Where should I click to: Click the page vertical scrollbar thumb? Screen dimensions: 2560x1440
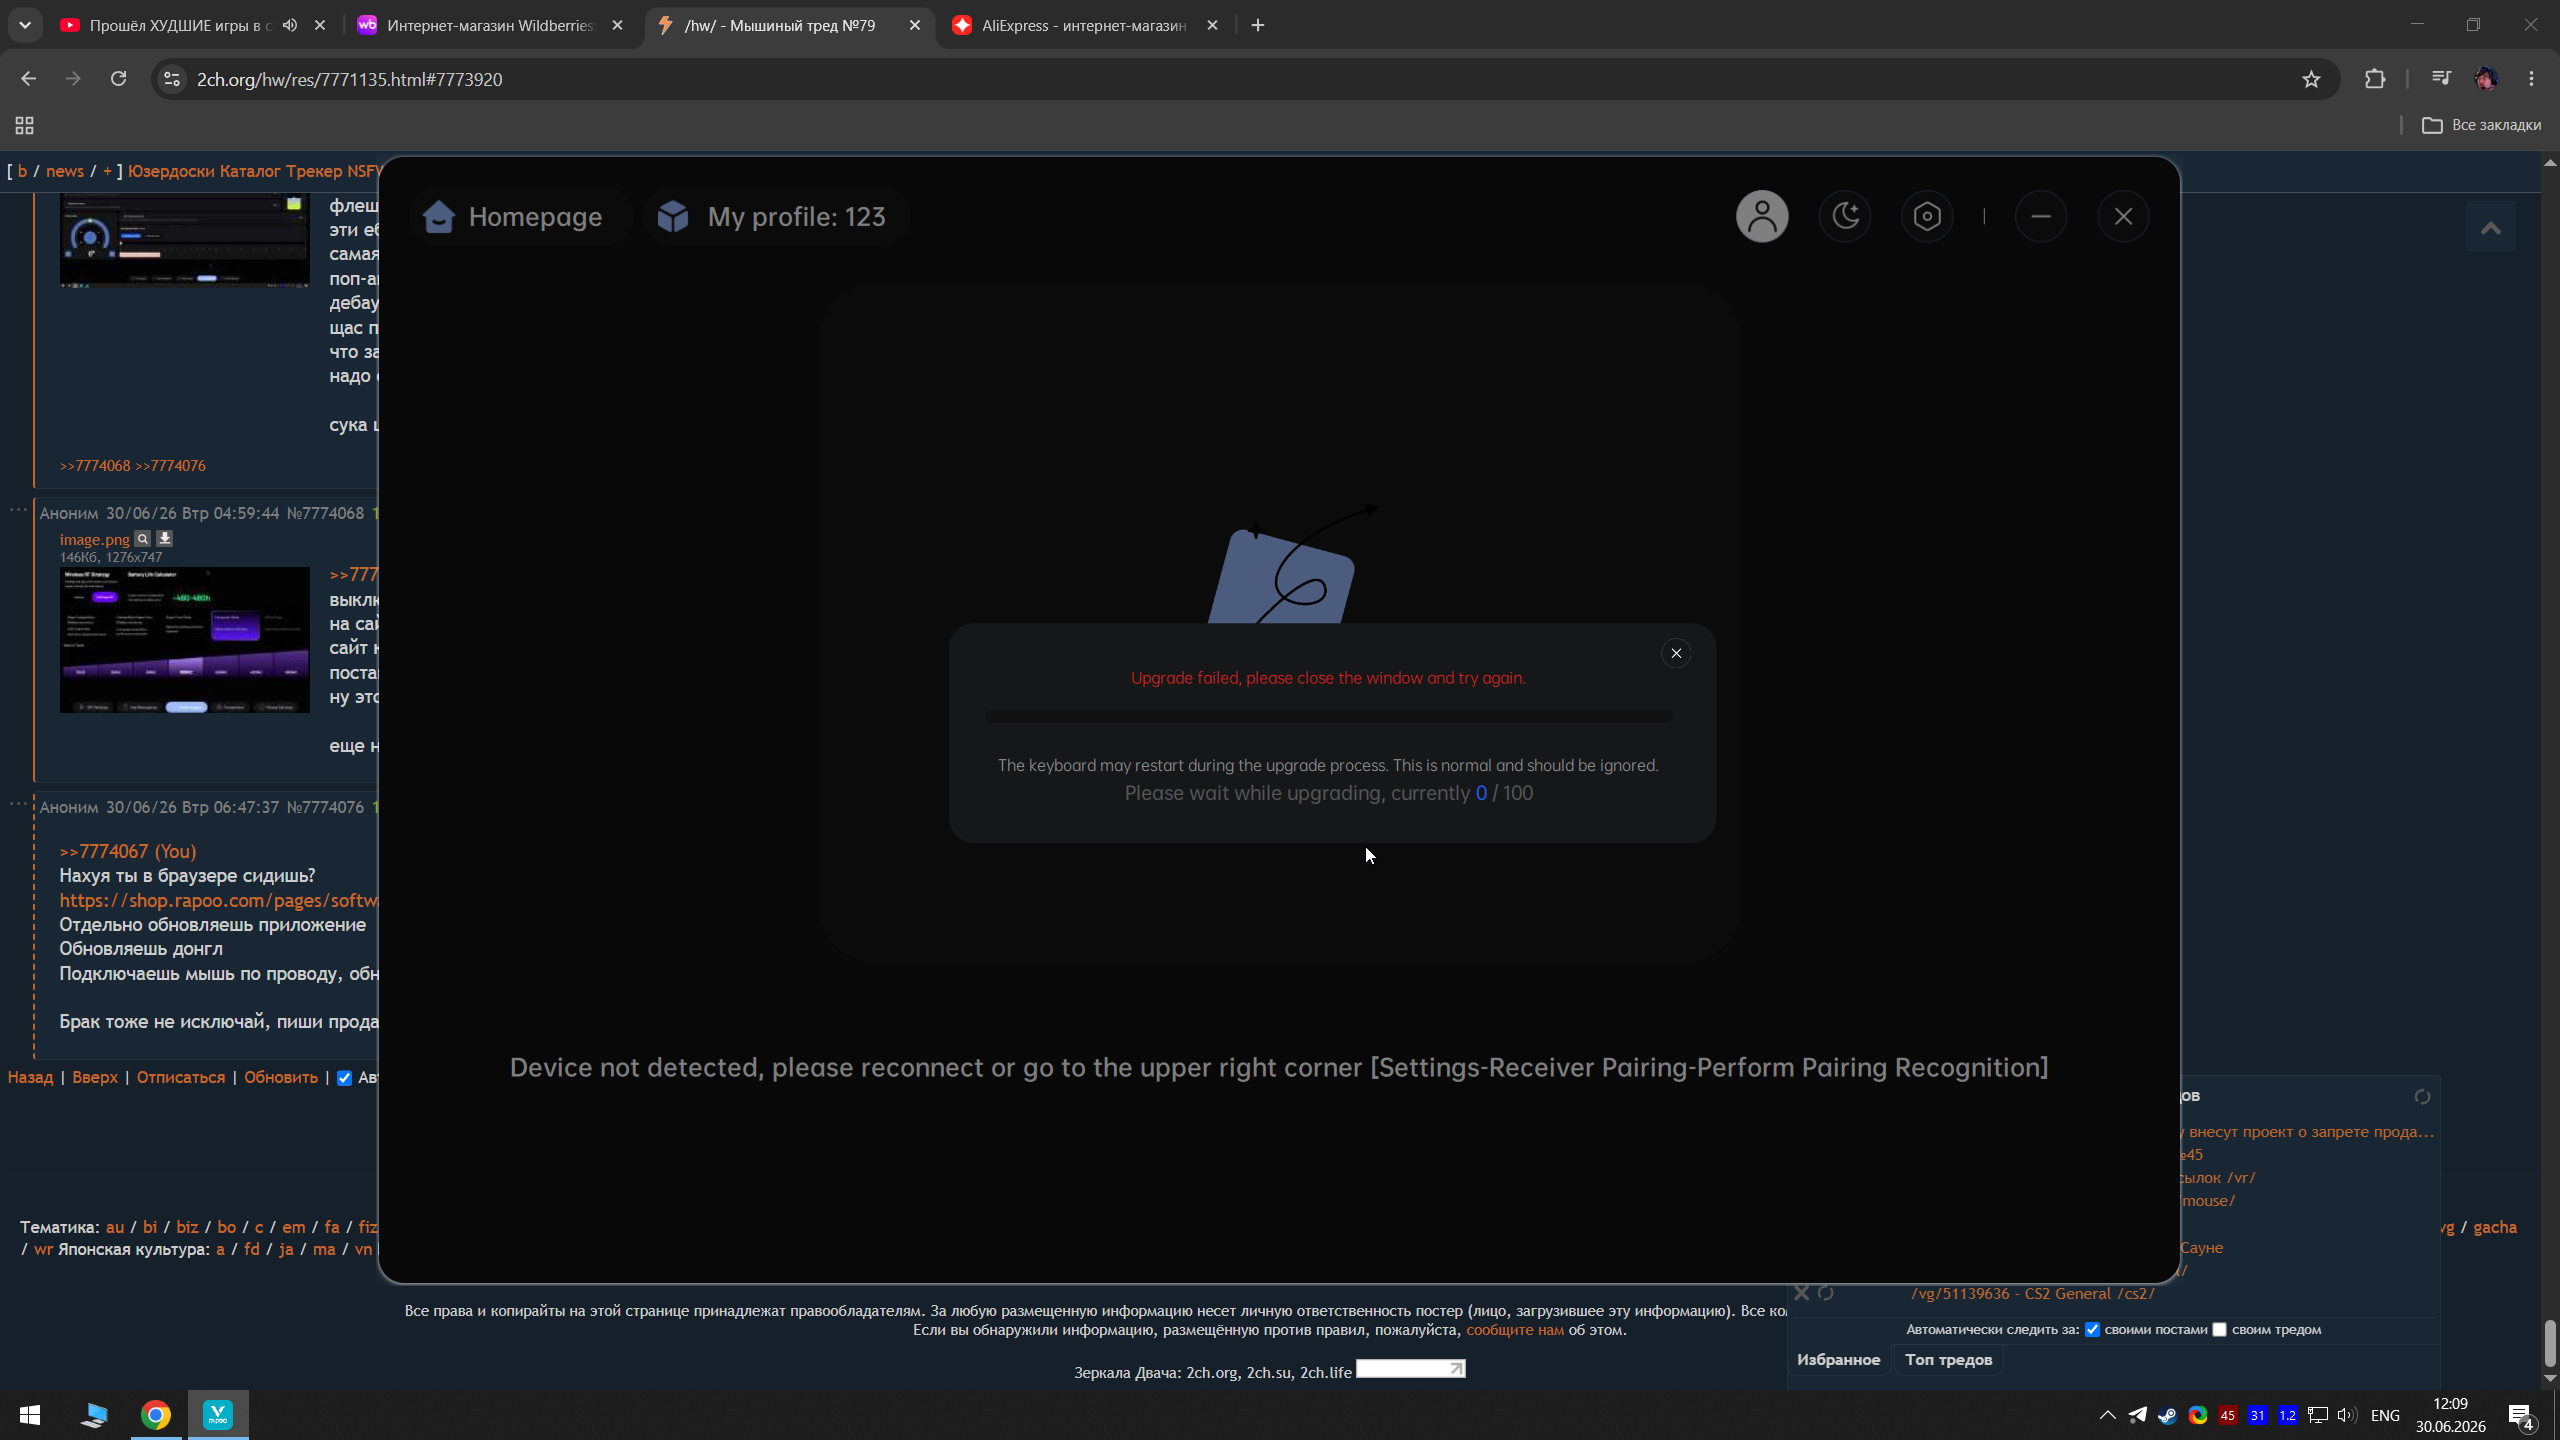[x=2550, y=1342]
